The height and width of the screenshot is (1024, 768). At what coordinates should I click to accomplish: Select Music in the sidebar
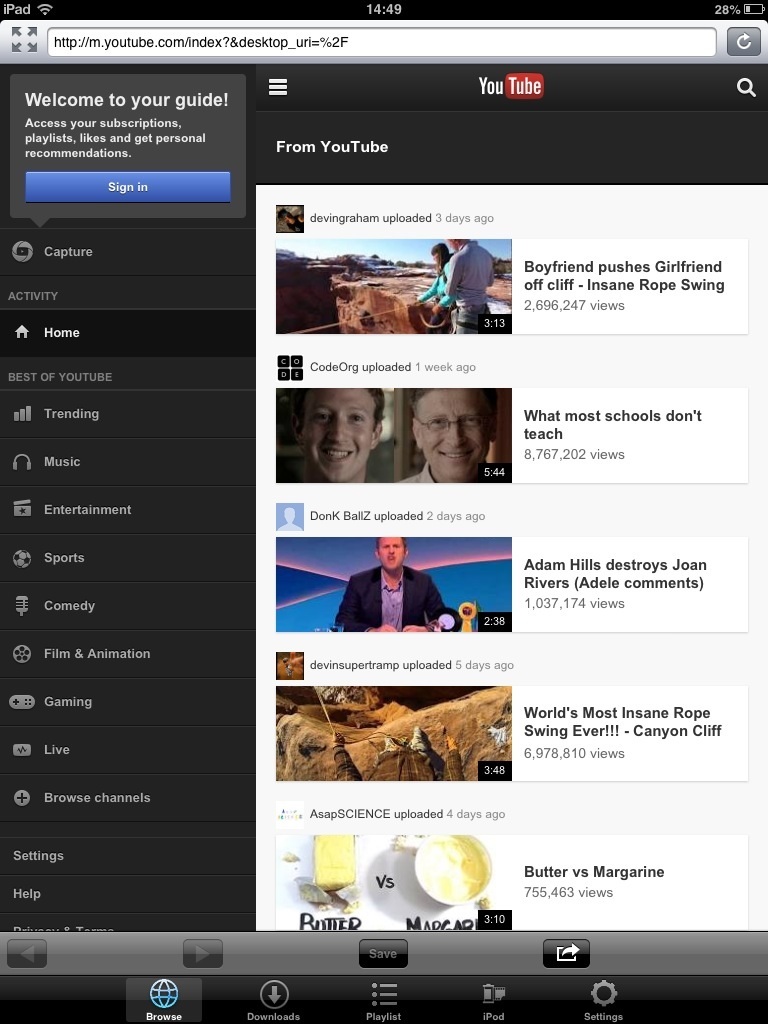coord(128,462)
